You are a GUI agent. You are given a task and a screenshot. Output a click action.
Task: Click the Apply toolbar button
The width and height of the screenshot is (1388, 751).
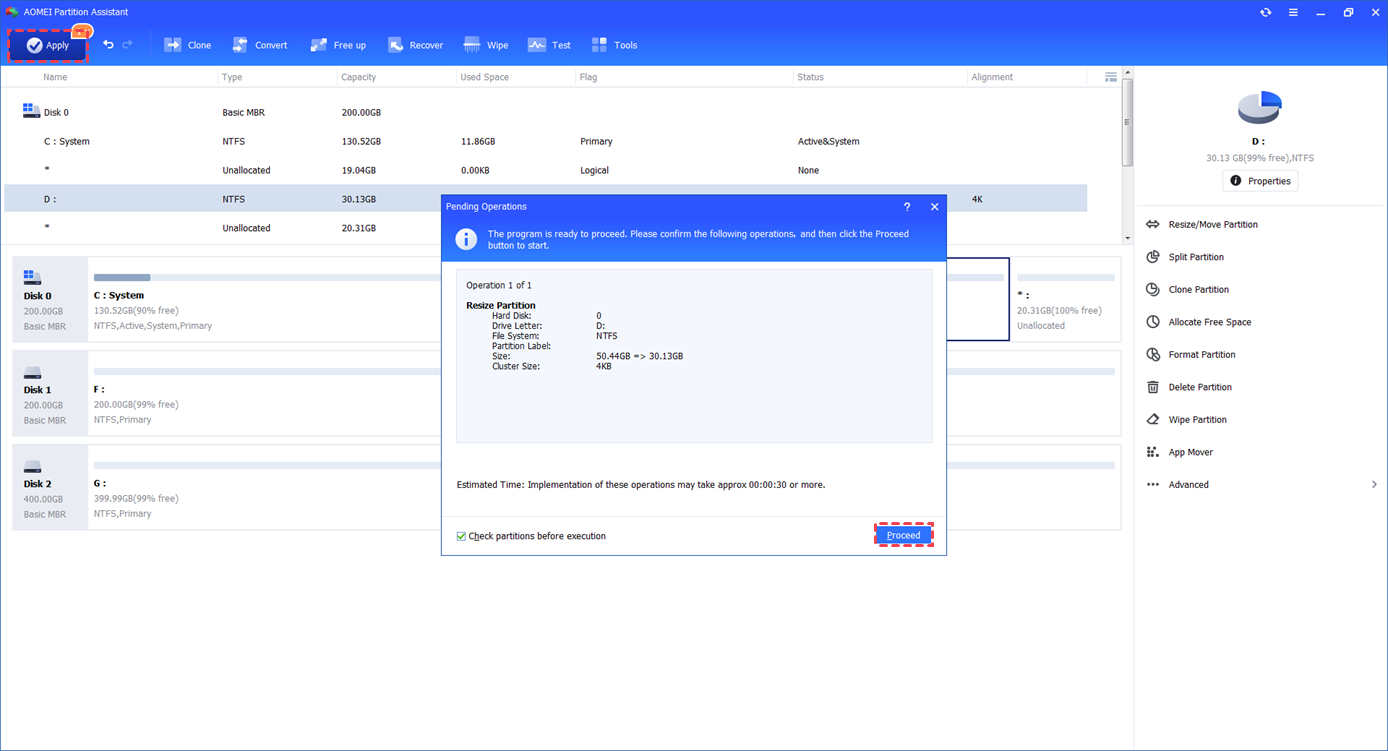48,45
